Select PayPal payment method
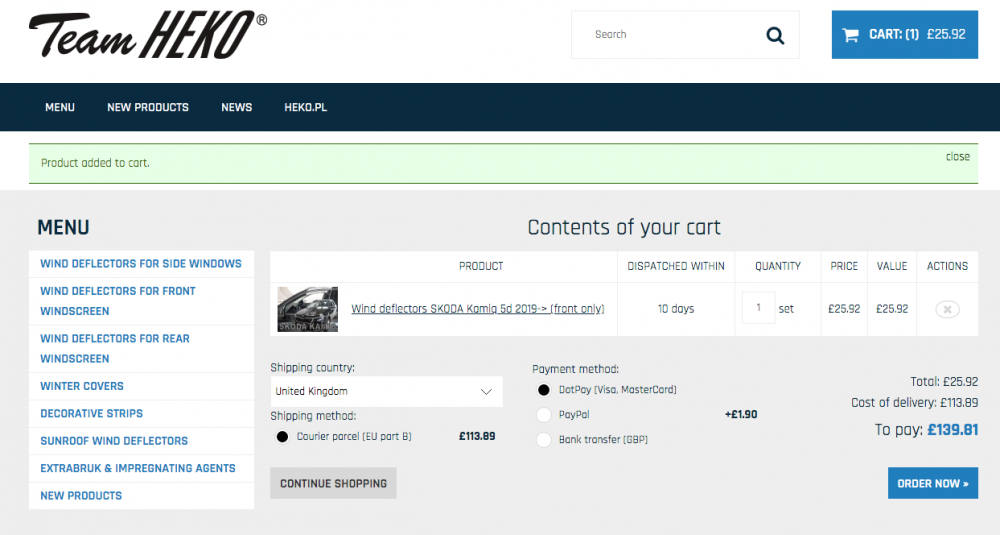1000x535 pixels. click(543, 414)
